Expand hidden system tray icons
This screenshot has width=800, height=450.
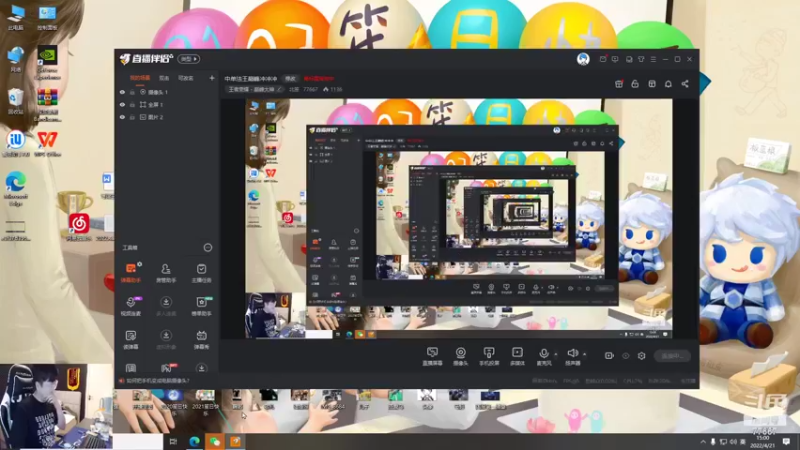(703, 441)
